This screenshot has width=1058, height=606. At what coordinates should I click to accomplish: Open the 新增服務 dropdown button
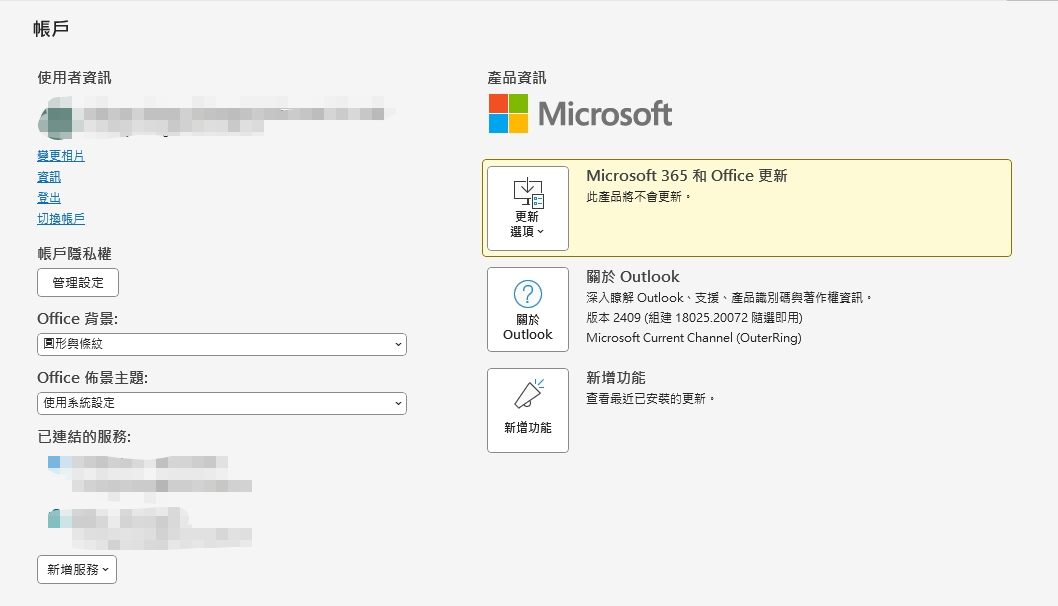click(77, 570)
